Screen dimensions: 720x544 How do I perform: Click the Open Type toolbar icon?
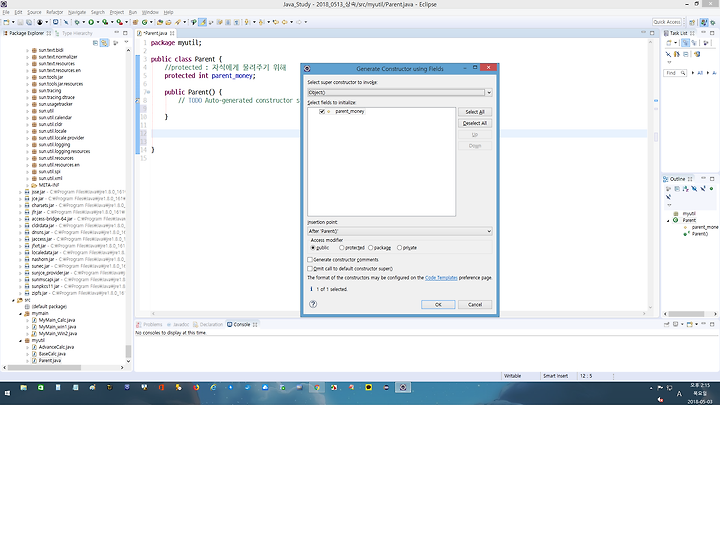point(160,22)
